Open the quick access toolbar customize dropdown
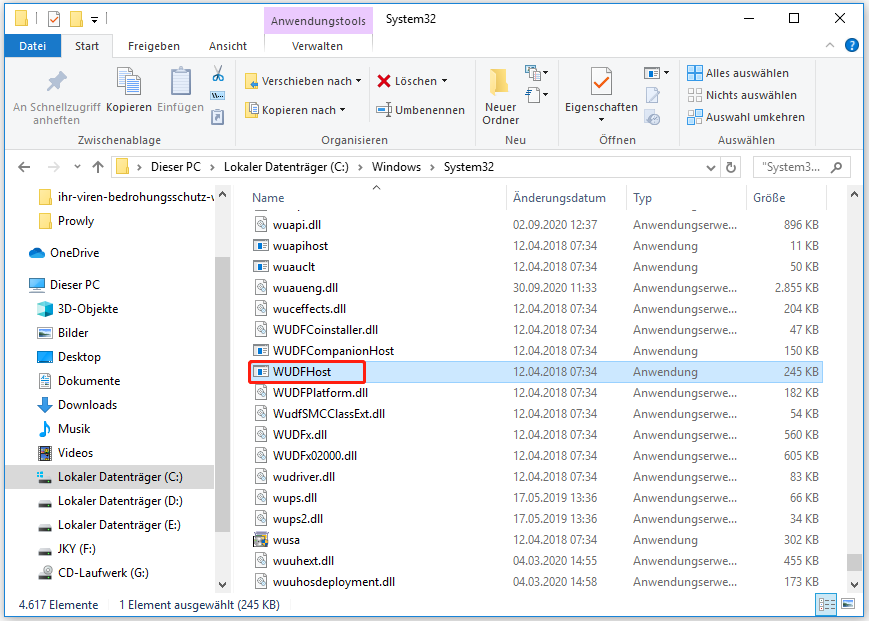869x621 pixels. coord(95,19)
